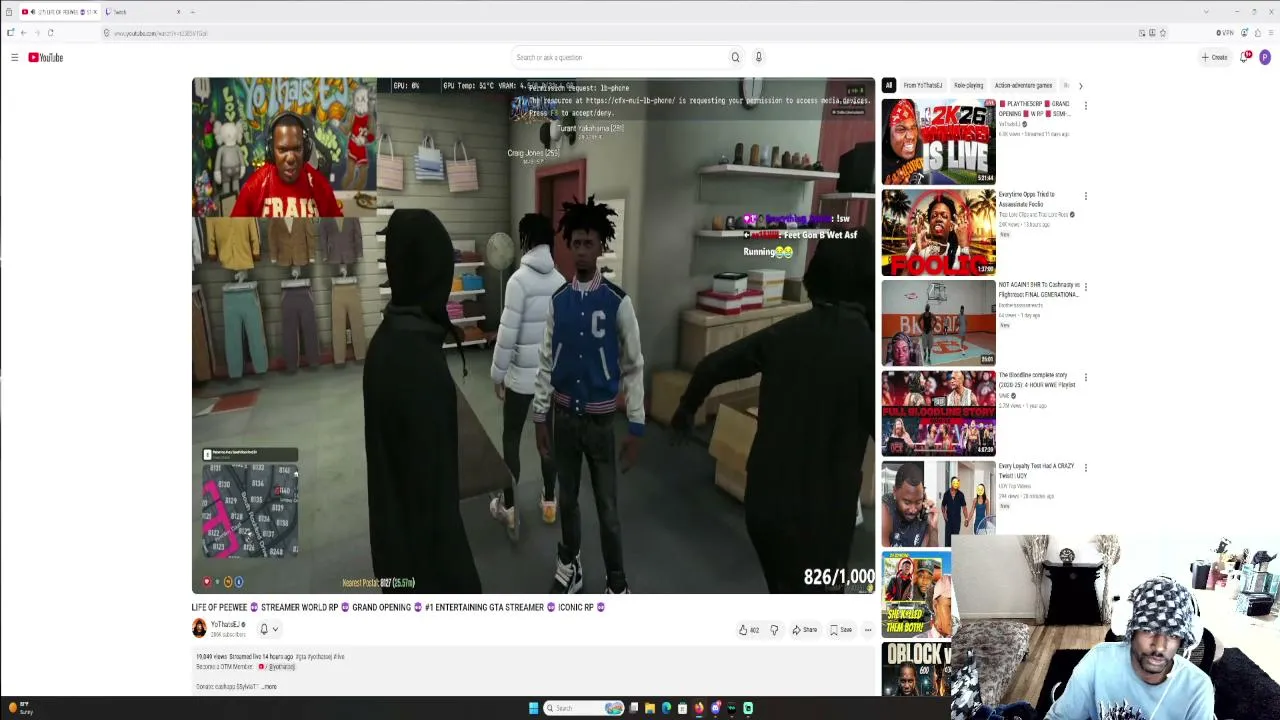The height and width of the screenshot is (720, 1280).
Task: Select the Role-playing filter chip
Action: [968, 86]
